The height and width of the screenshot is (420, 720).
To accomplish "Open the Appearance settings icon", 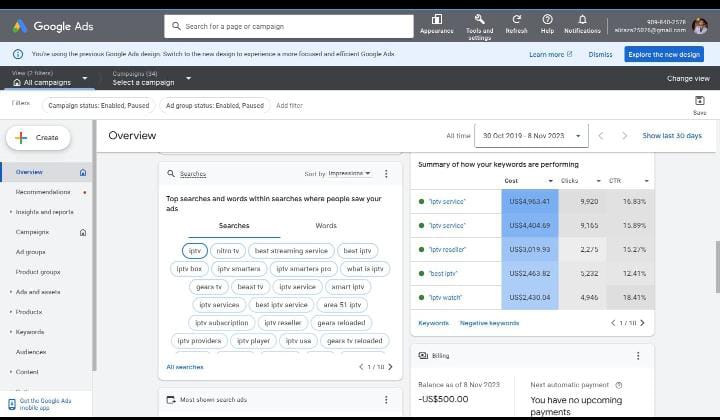I will point(437,19).
